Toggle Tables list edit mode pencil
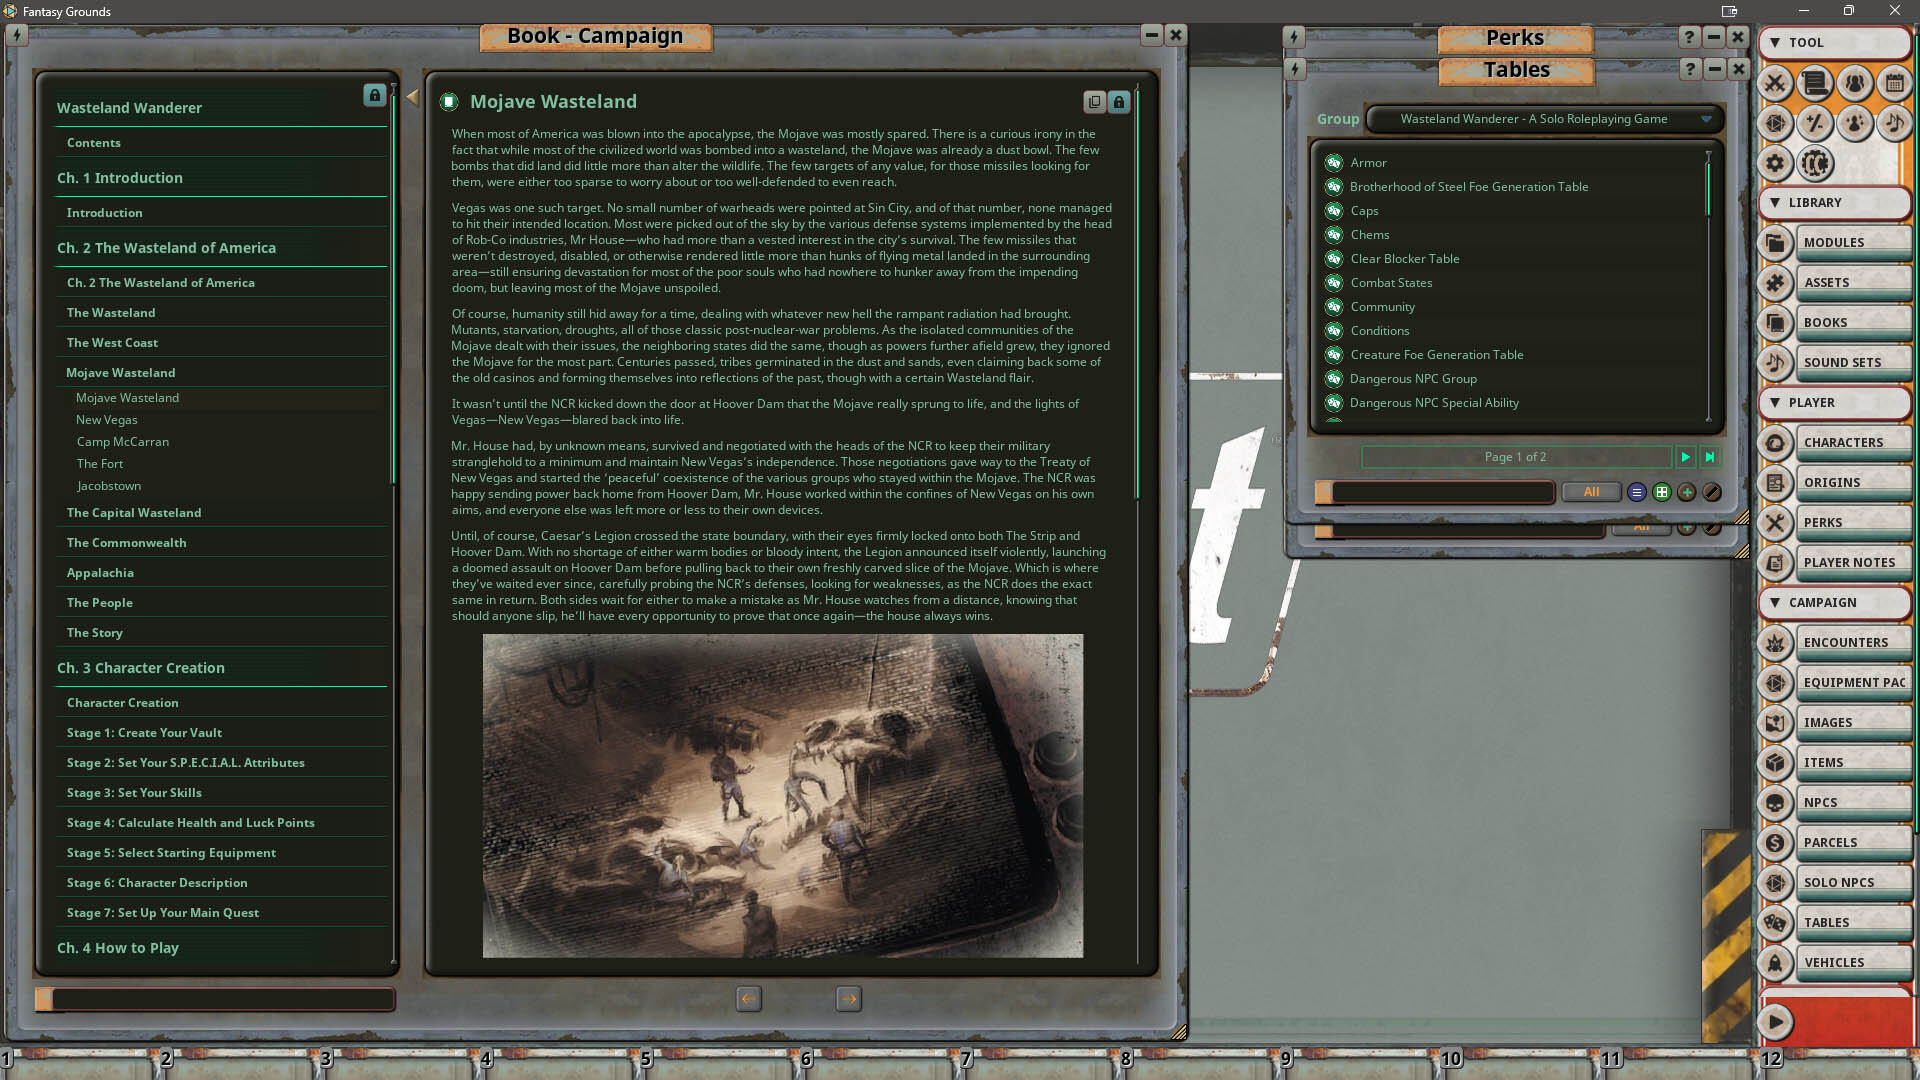 [1711, 492]
